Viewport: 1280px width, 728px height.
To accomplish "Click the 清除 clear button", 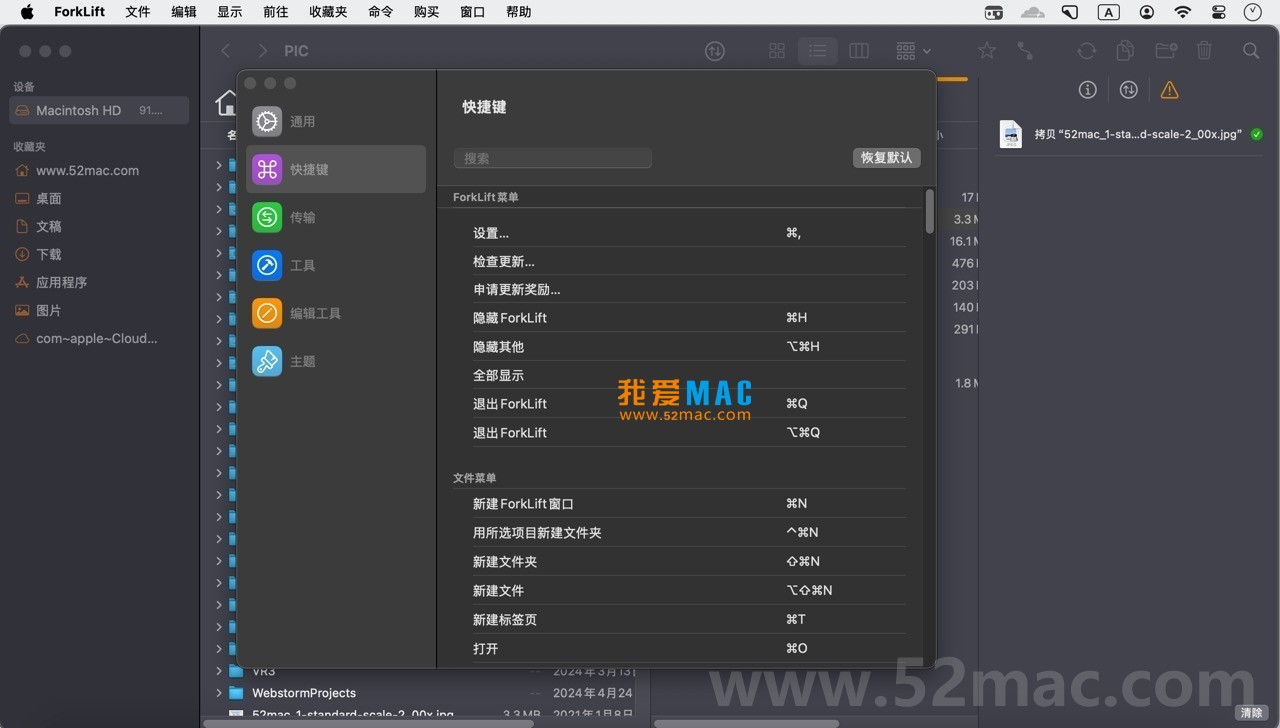I will tap(1252, 713).
